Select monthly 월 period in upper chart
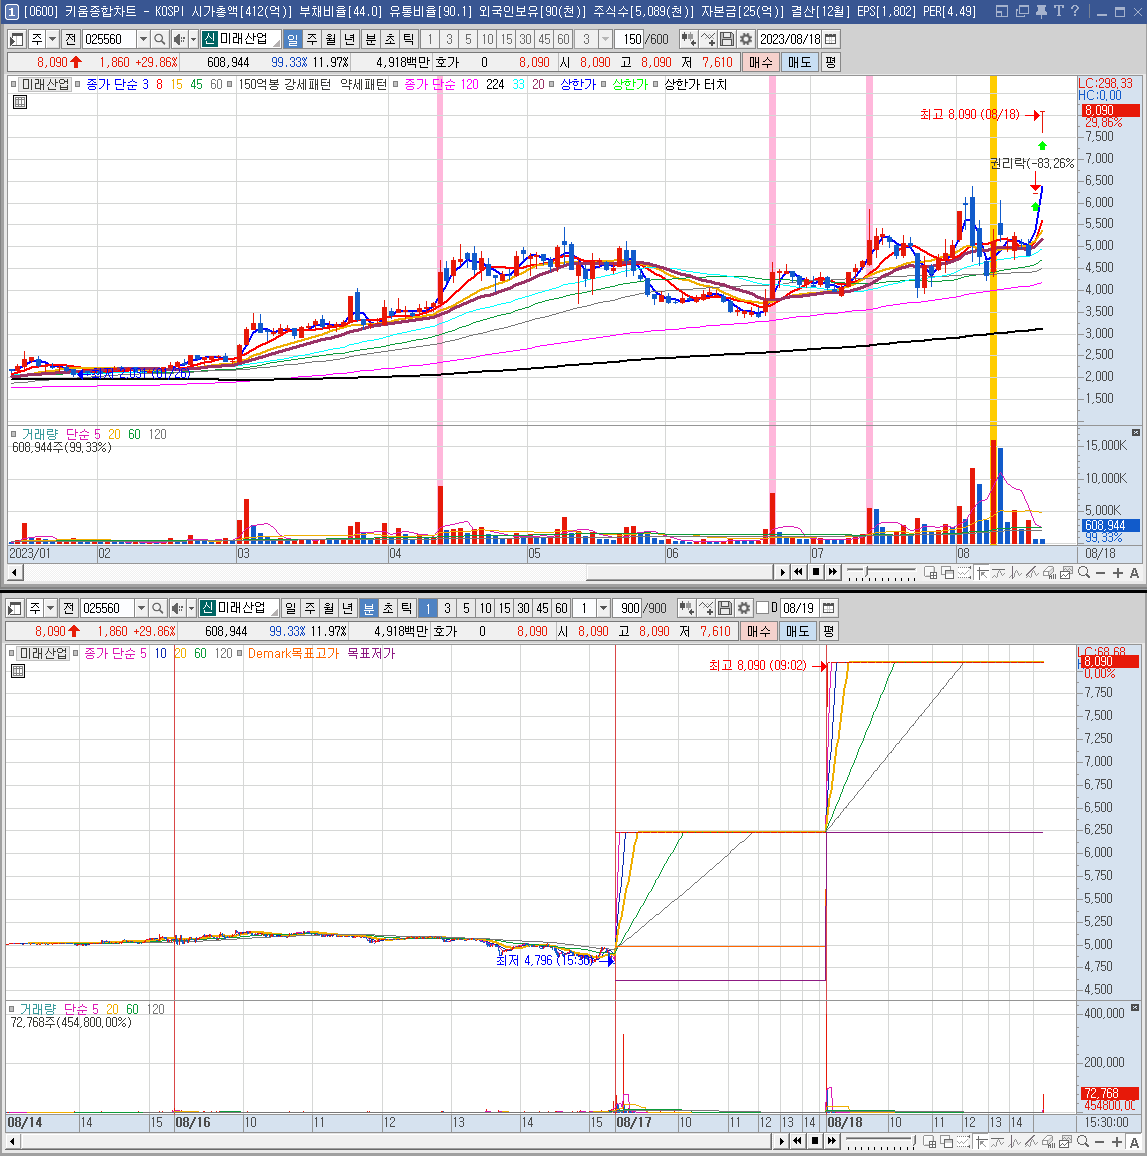The width and height of the screenshot is (1147, 1156). click(331, 39)
